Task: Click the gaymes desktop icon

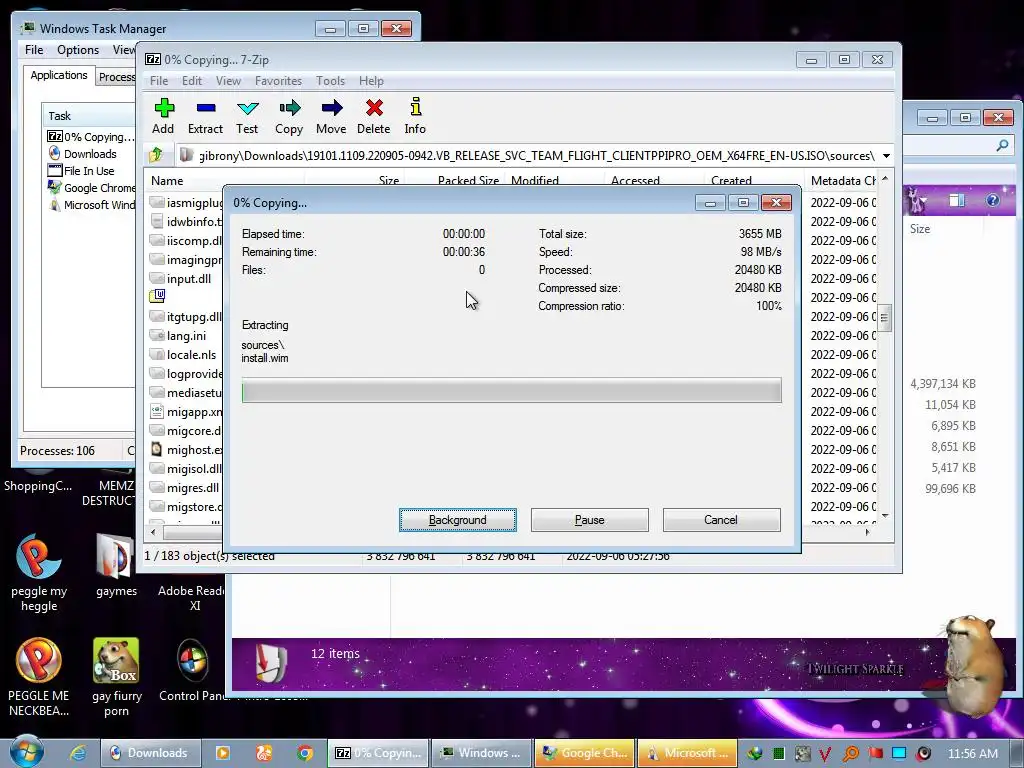Action: (x=116, y=566)
